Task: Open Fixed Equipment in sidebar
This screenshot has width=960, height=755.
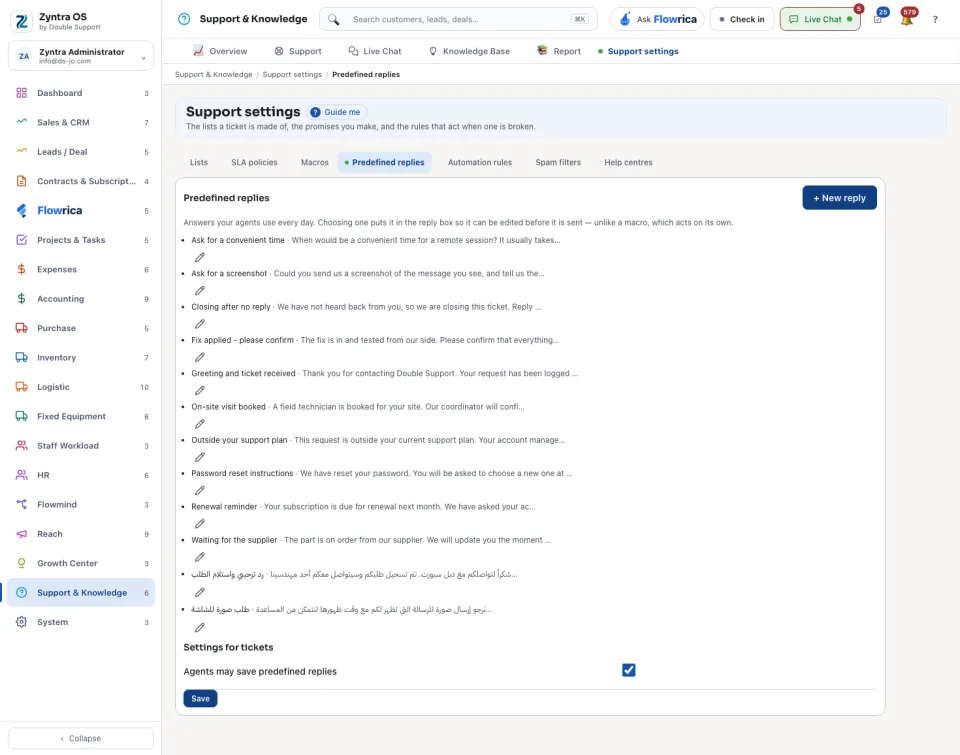Action: (81, 416)
